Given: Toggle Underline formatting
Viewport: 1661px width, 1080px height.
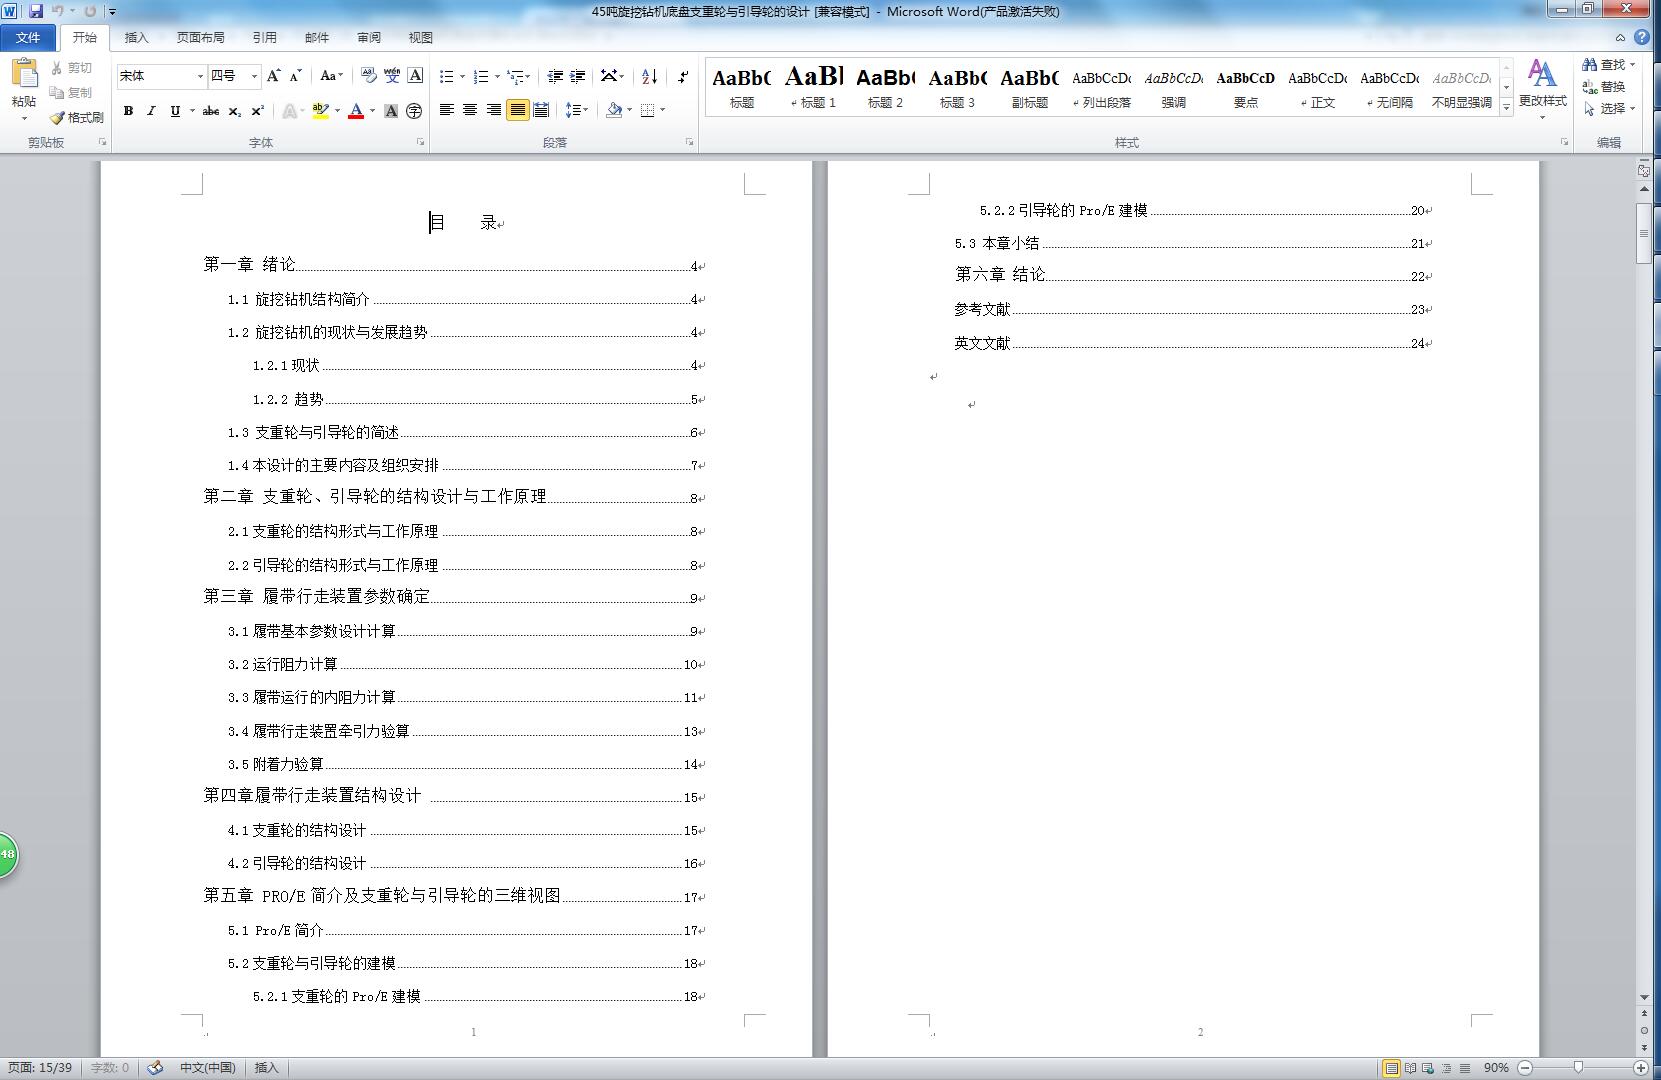Looking at the screenshot, I should tap(175, 111).
